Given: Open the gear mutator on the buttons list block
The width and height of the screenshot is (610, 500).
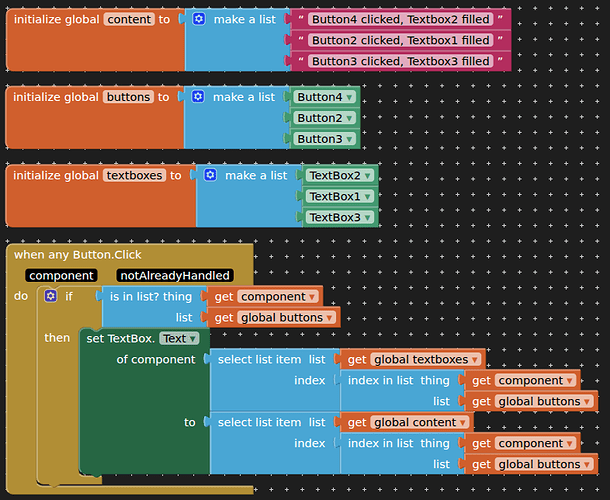Looking at the screenshot, I should [x=198, y=97].
